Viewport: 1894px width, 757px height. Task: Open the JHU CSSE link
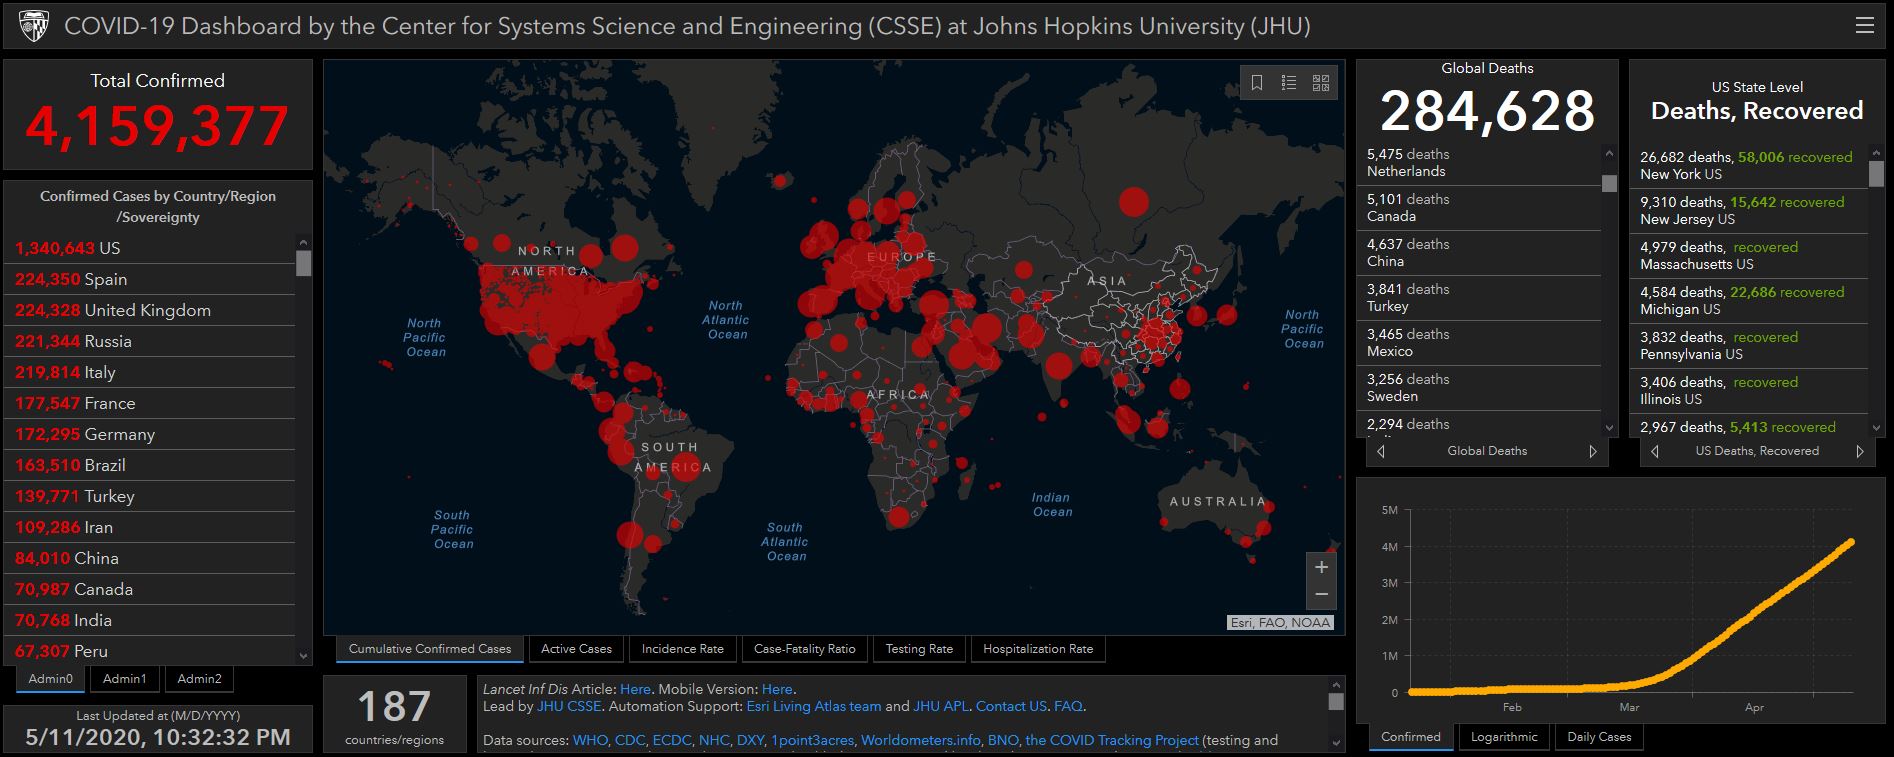[569, 706]
